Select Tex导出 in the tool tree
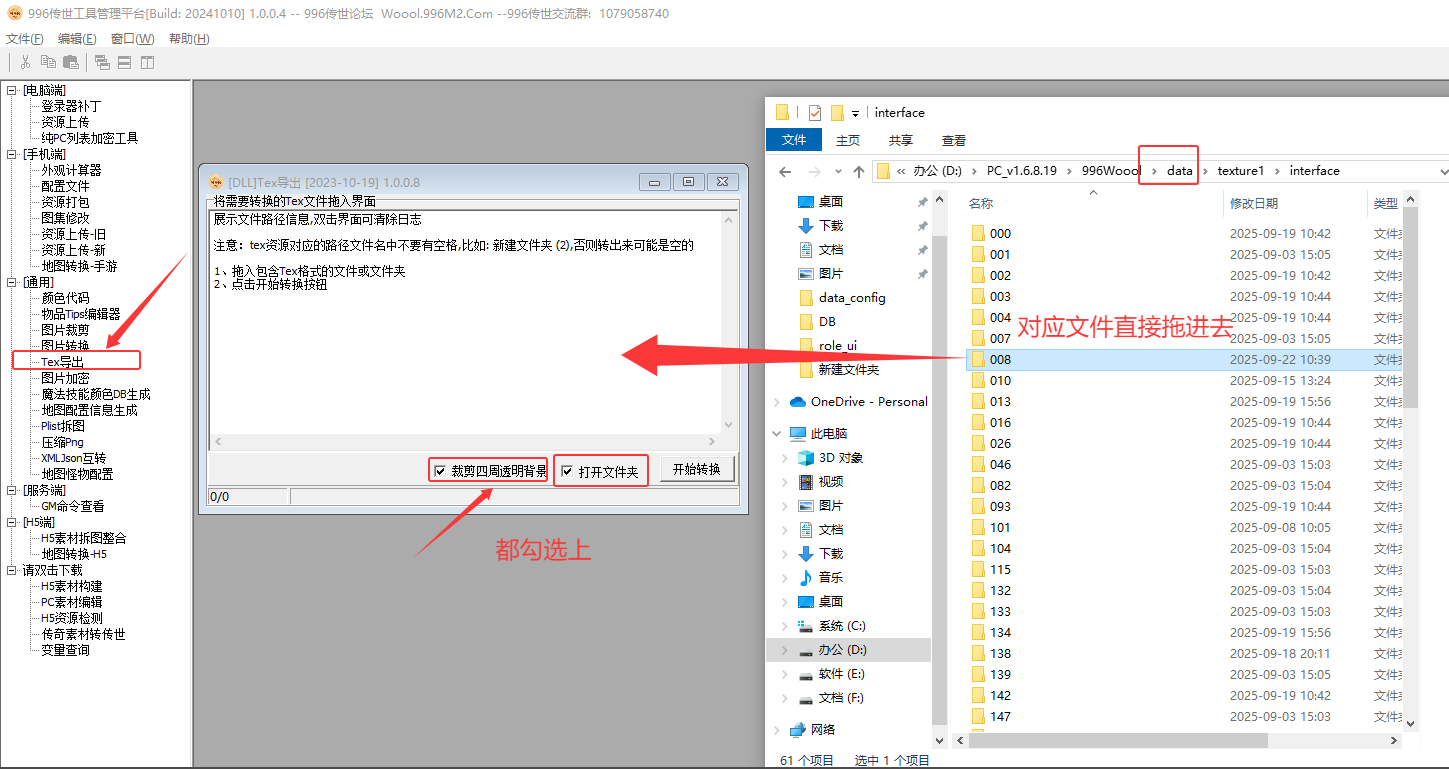 (x=62, y=361)
